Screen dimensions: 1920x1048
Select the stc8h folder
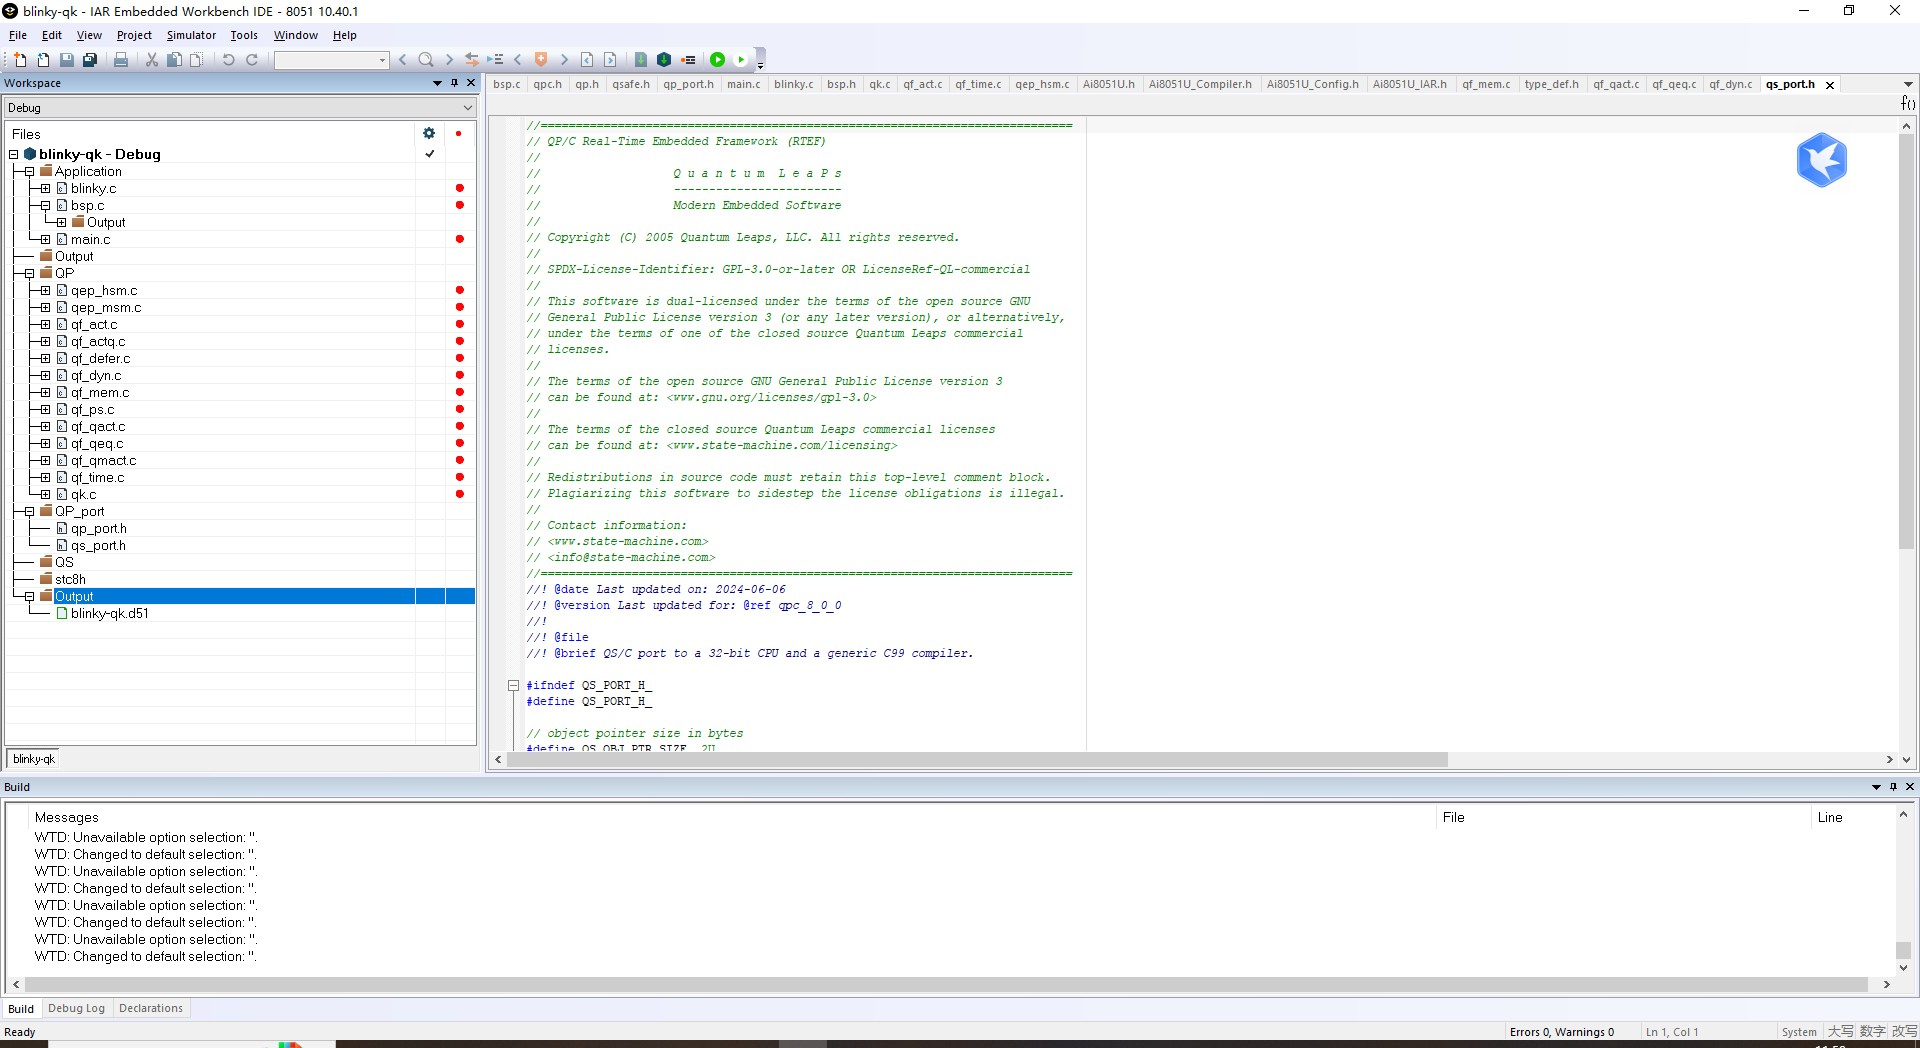point(70,579)
